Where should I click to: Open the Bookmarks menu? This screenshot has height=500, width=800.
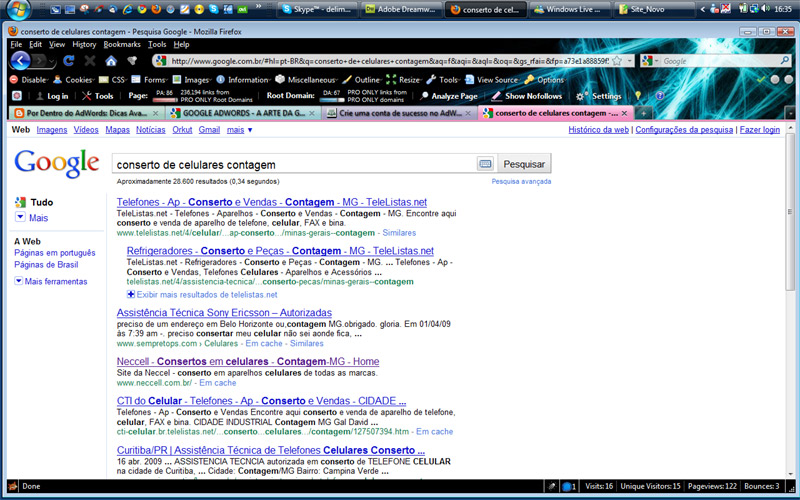122,44
